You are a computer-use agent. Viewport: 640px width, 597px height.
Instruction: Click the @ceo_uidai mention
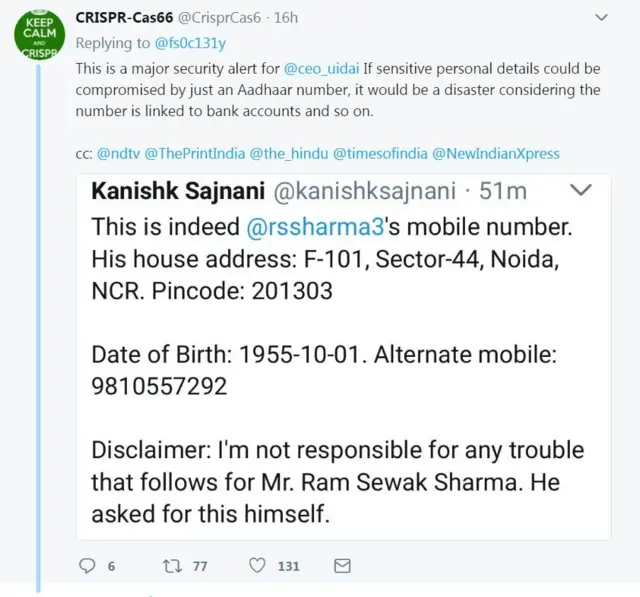click(324, 68)
